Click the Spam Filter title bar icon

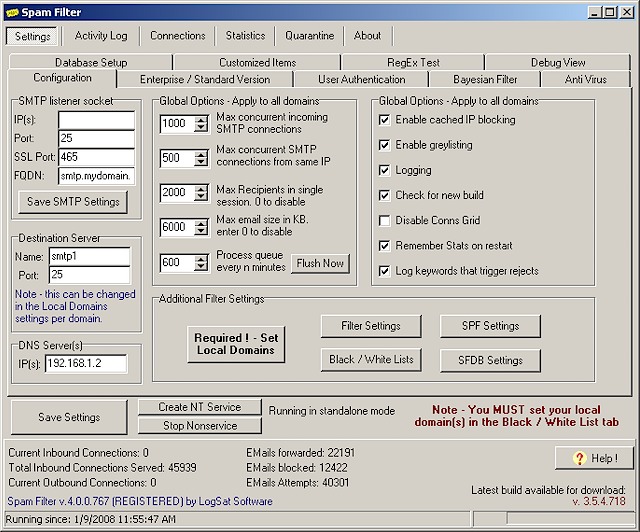[12, 13]
